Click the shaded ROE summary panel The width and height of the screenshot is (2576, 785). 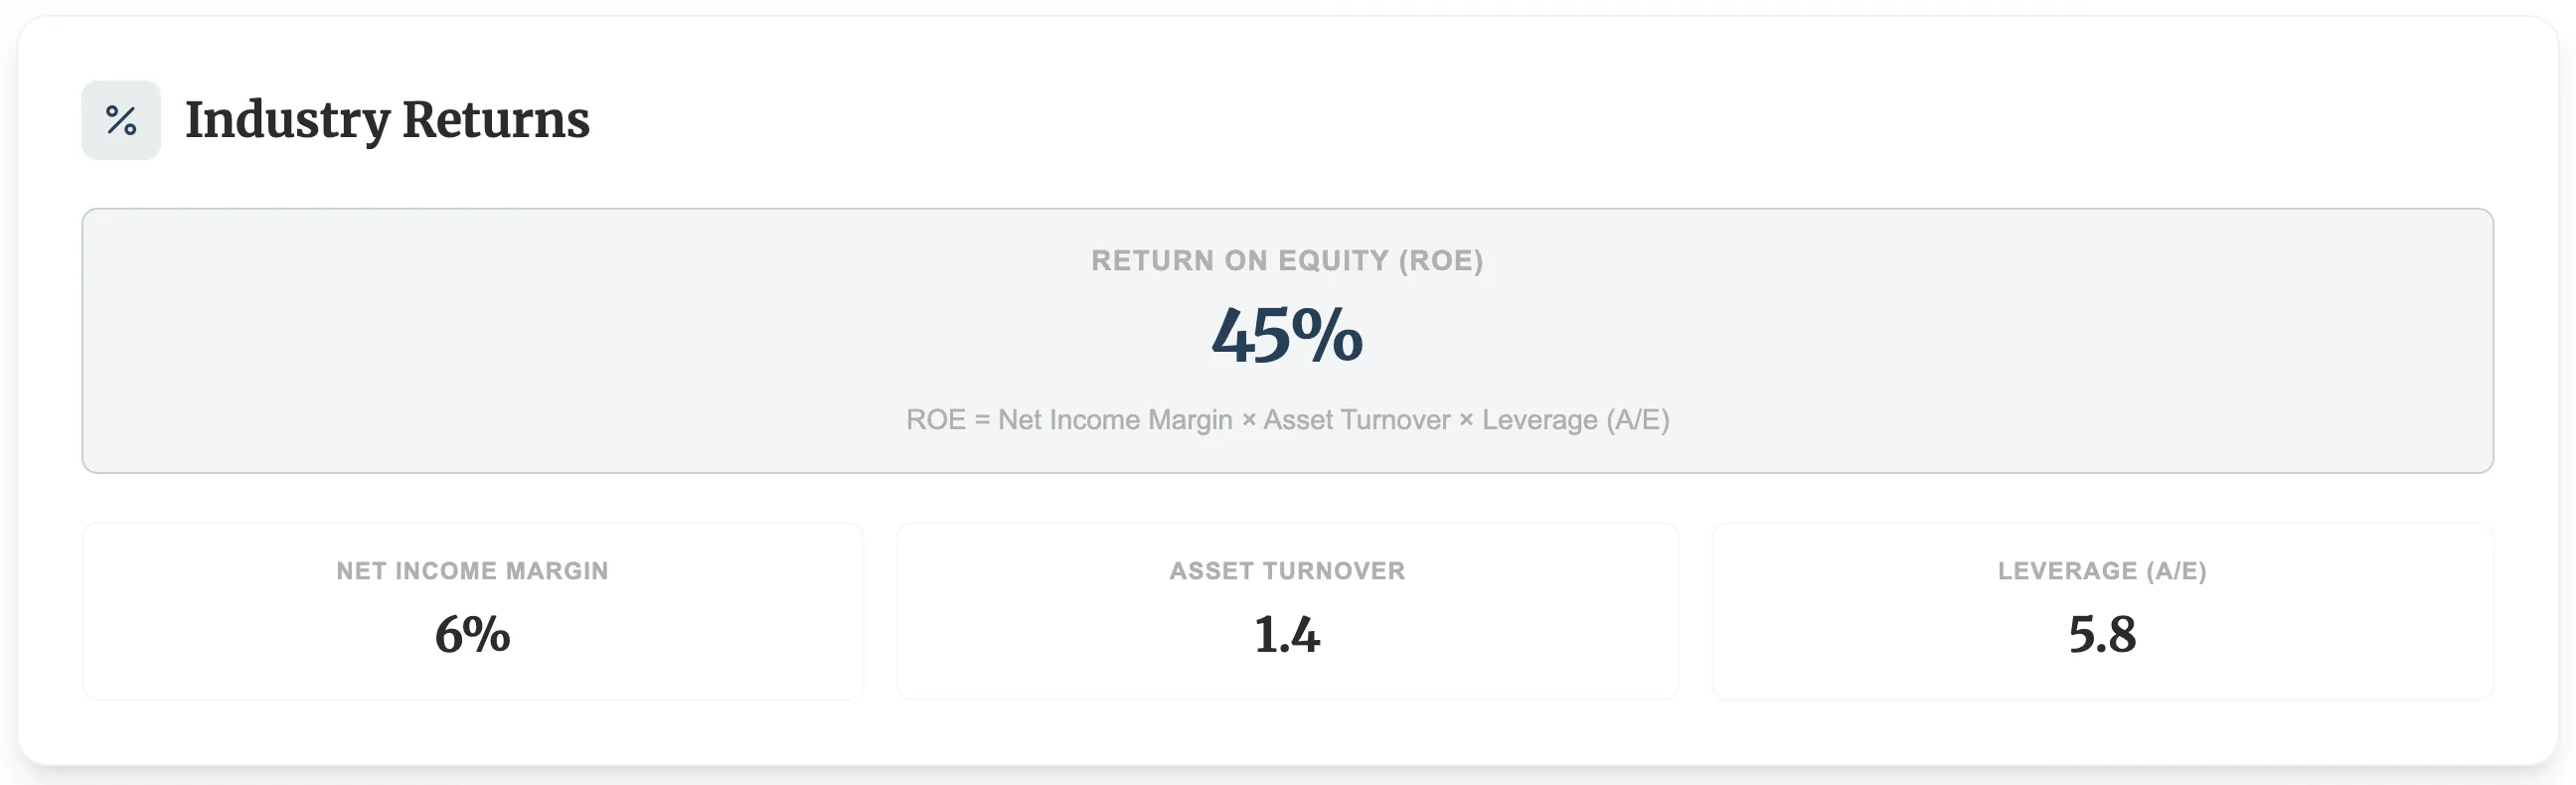coord(500,340)
